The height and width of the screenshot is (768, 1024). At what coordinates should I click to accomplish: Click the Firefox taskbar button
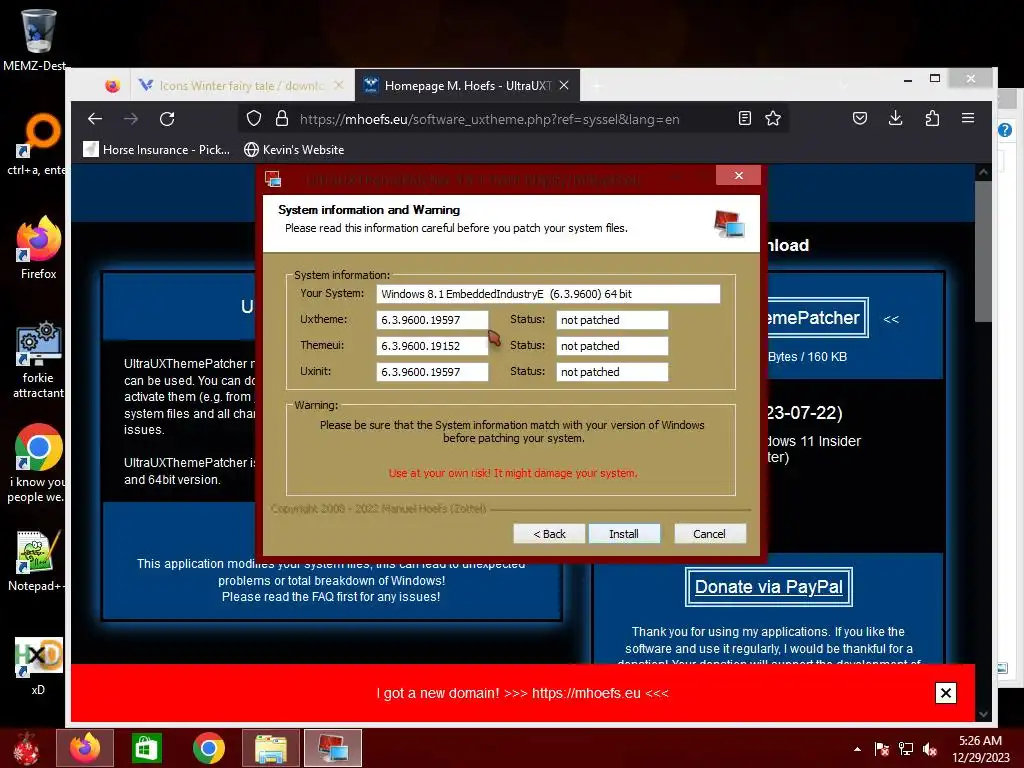click(85, 748)
